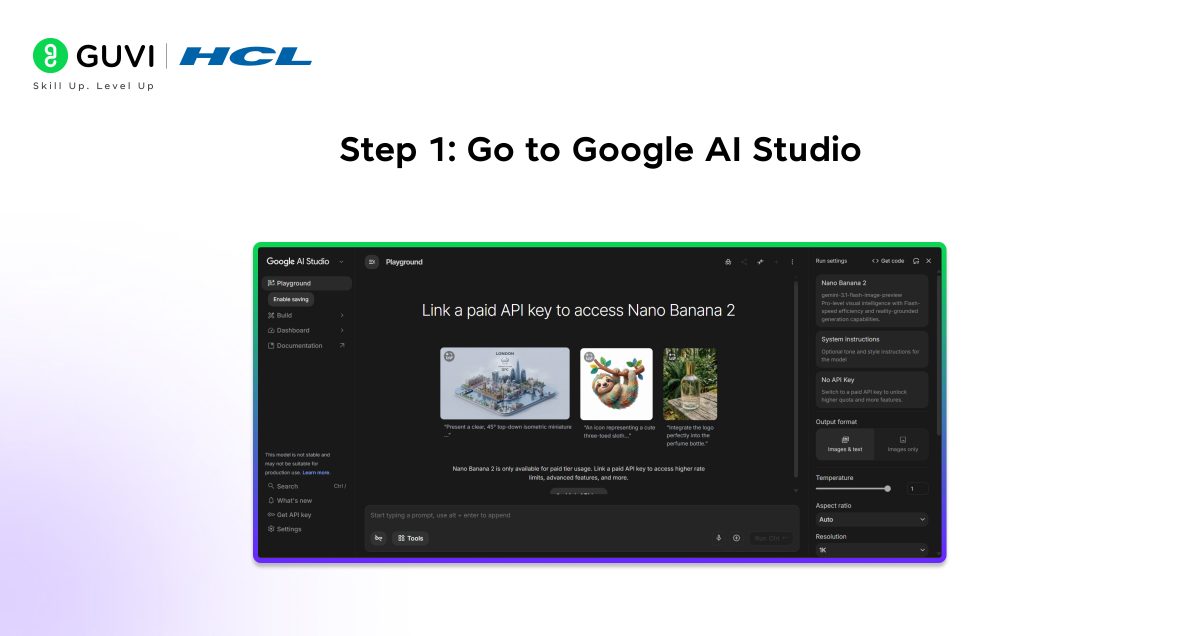Click the Temperature value field showing 1
The image size is (1200, 636).
click(917, 489)
